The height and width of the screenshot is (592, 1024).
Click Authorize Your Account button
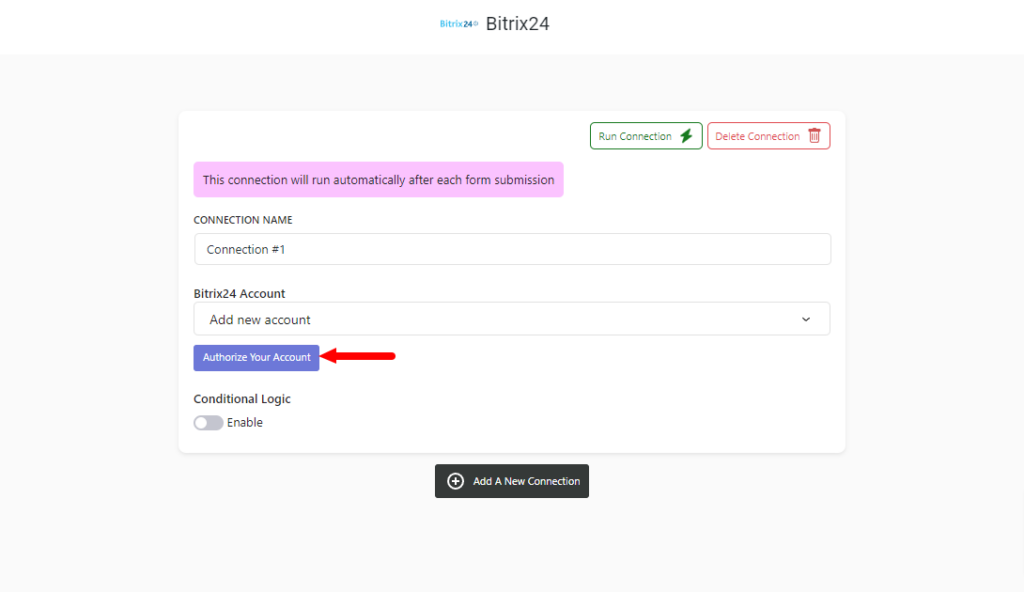click(x=256, y=357)
